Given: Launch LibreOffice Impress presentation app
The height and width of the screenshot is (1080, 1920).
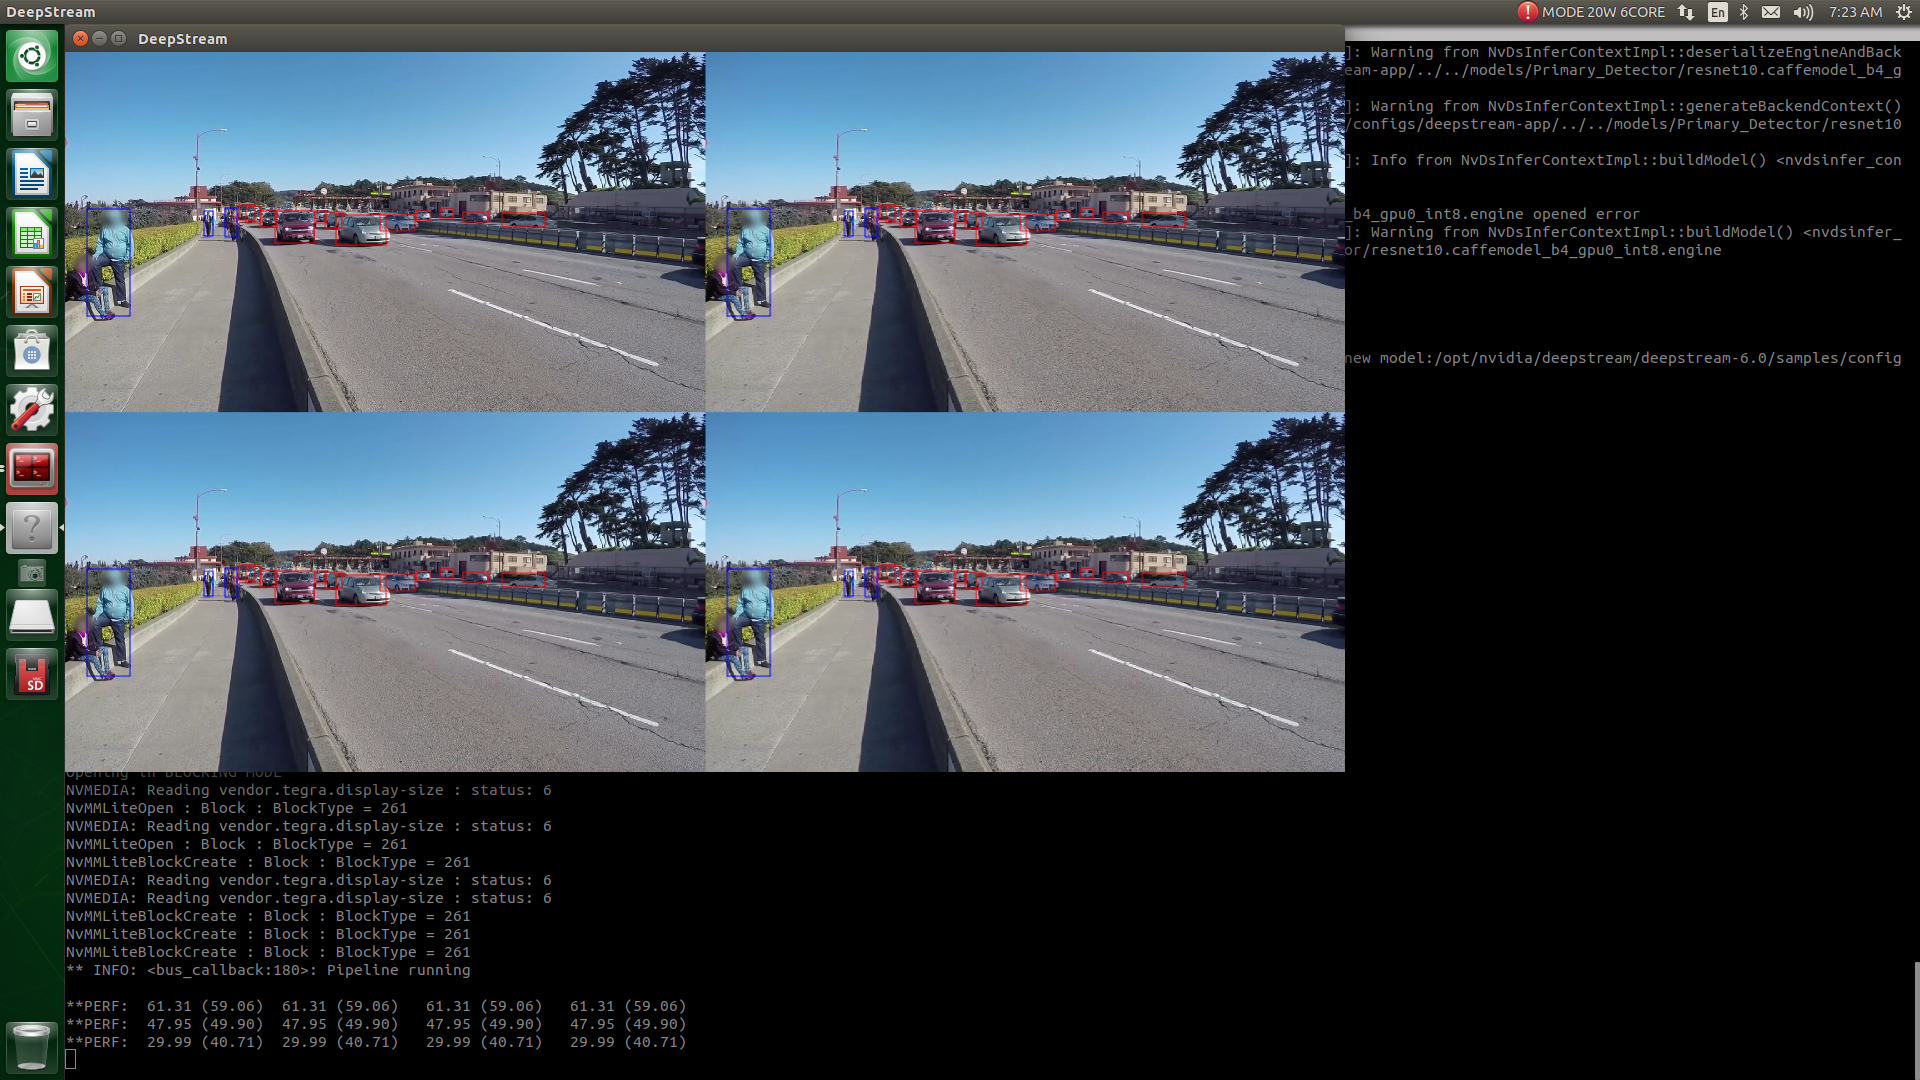Looking at the screenshot, I should coord(32,292).
